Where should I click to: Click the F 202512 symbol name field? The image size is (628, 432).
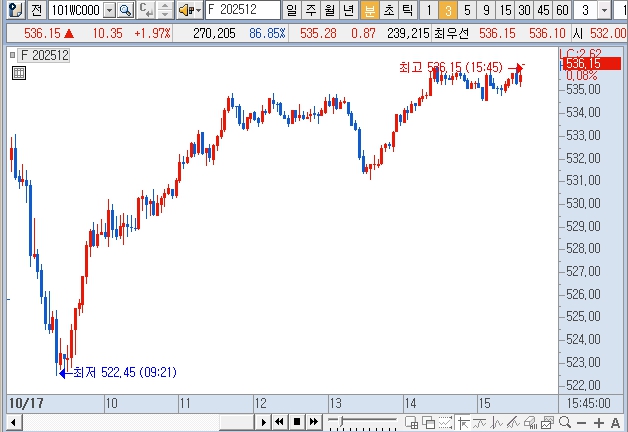click(x=240, y=10)
